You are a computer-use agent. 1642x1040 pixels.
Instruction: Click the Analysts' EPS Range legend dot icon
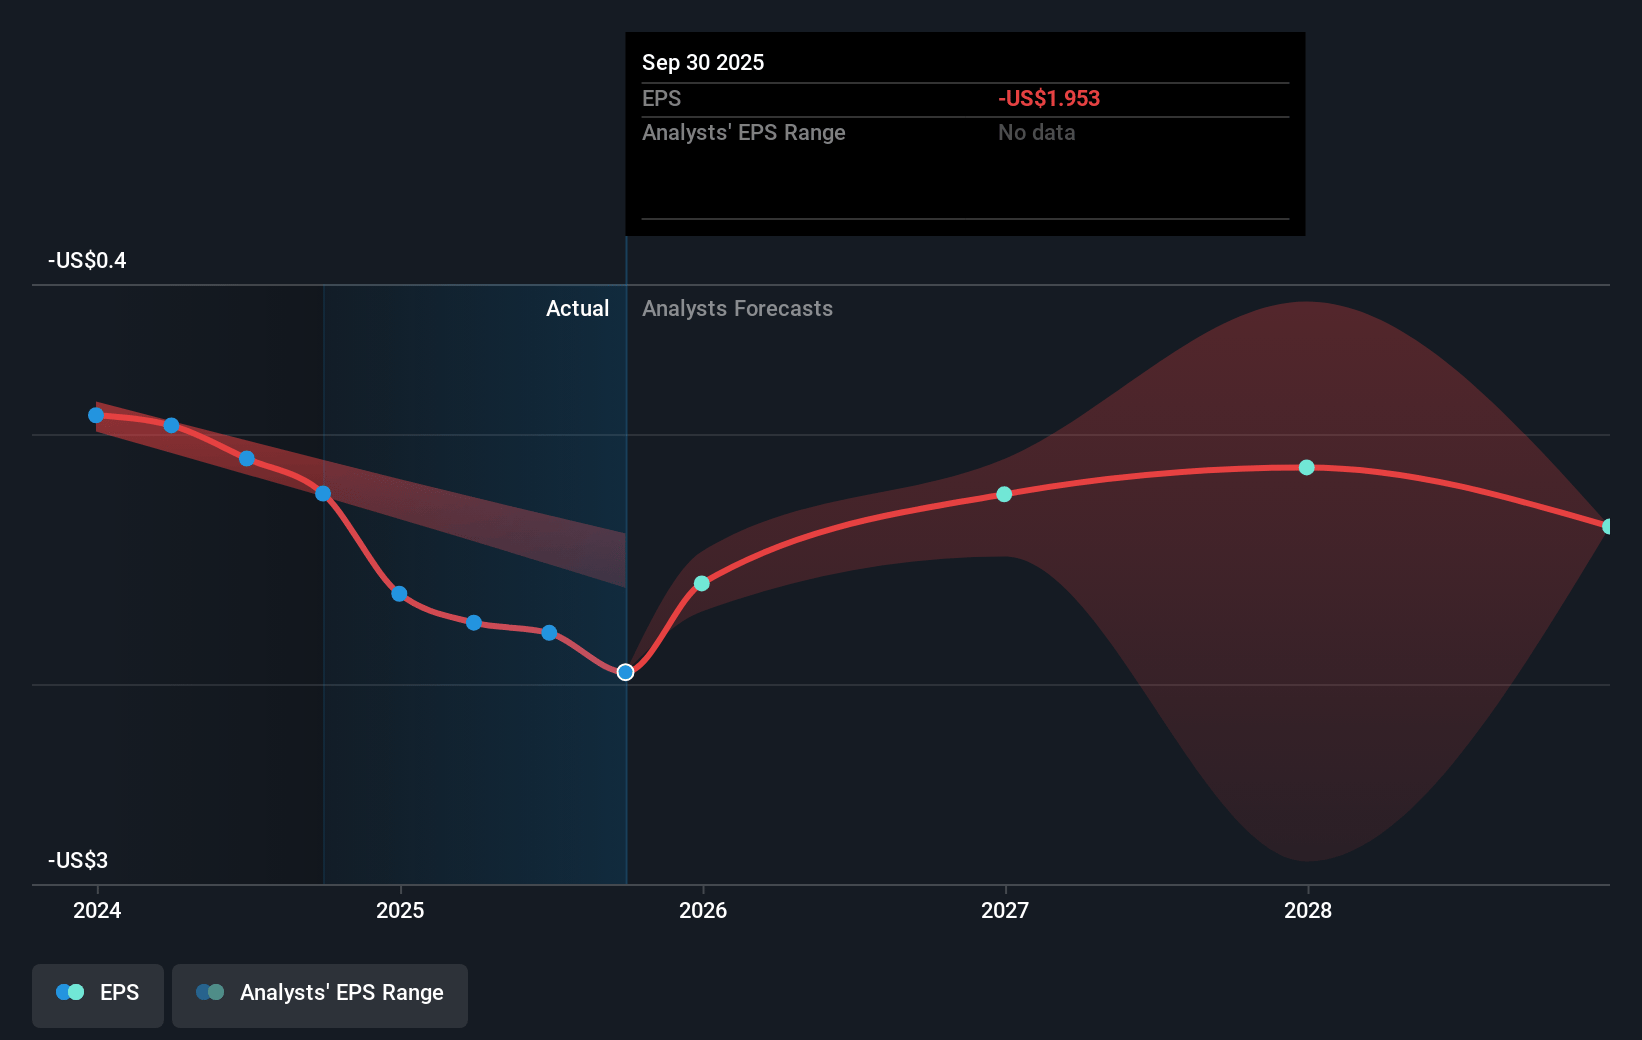(210, 992)
